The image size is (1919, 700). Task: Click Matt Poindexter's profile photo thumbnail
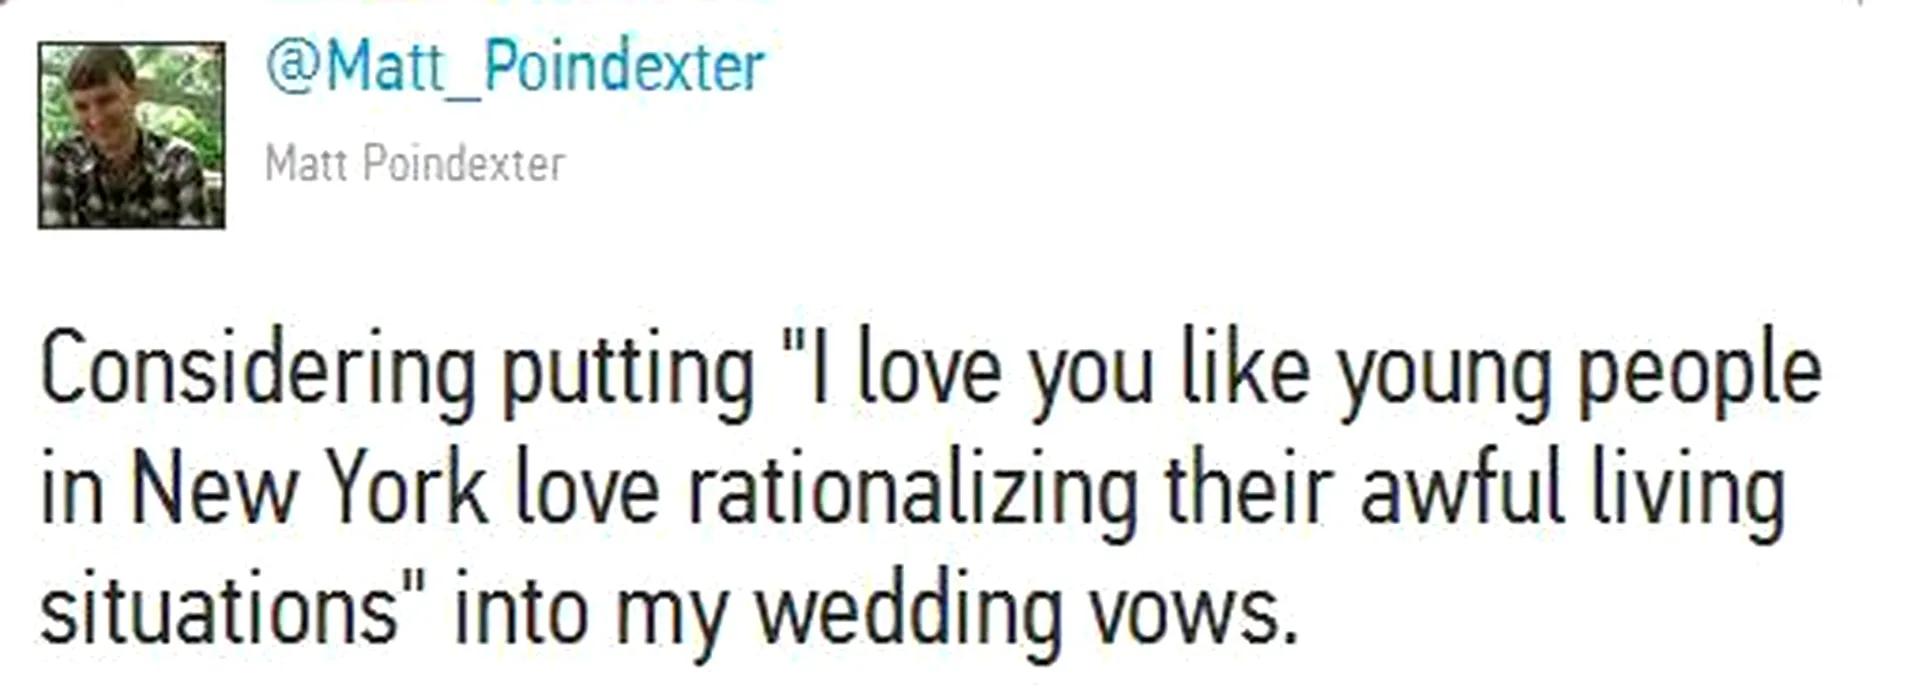click(x=131, y=135)
